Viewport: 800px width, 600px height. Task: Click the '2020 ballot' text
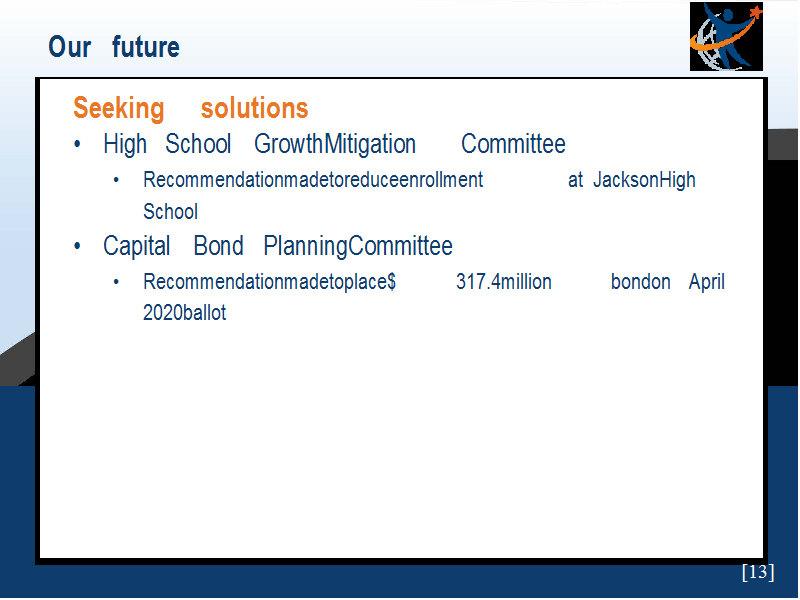[x=184, y=313]
